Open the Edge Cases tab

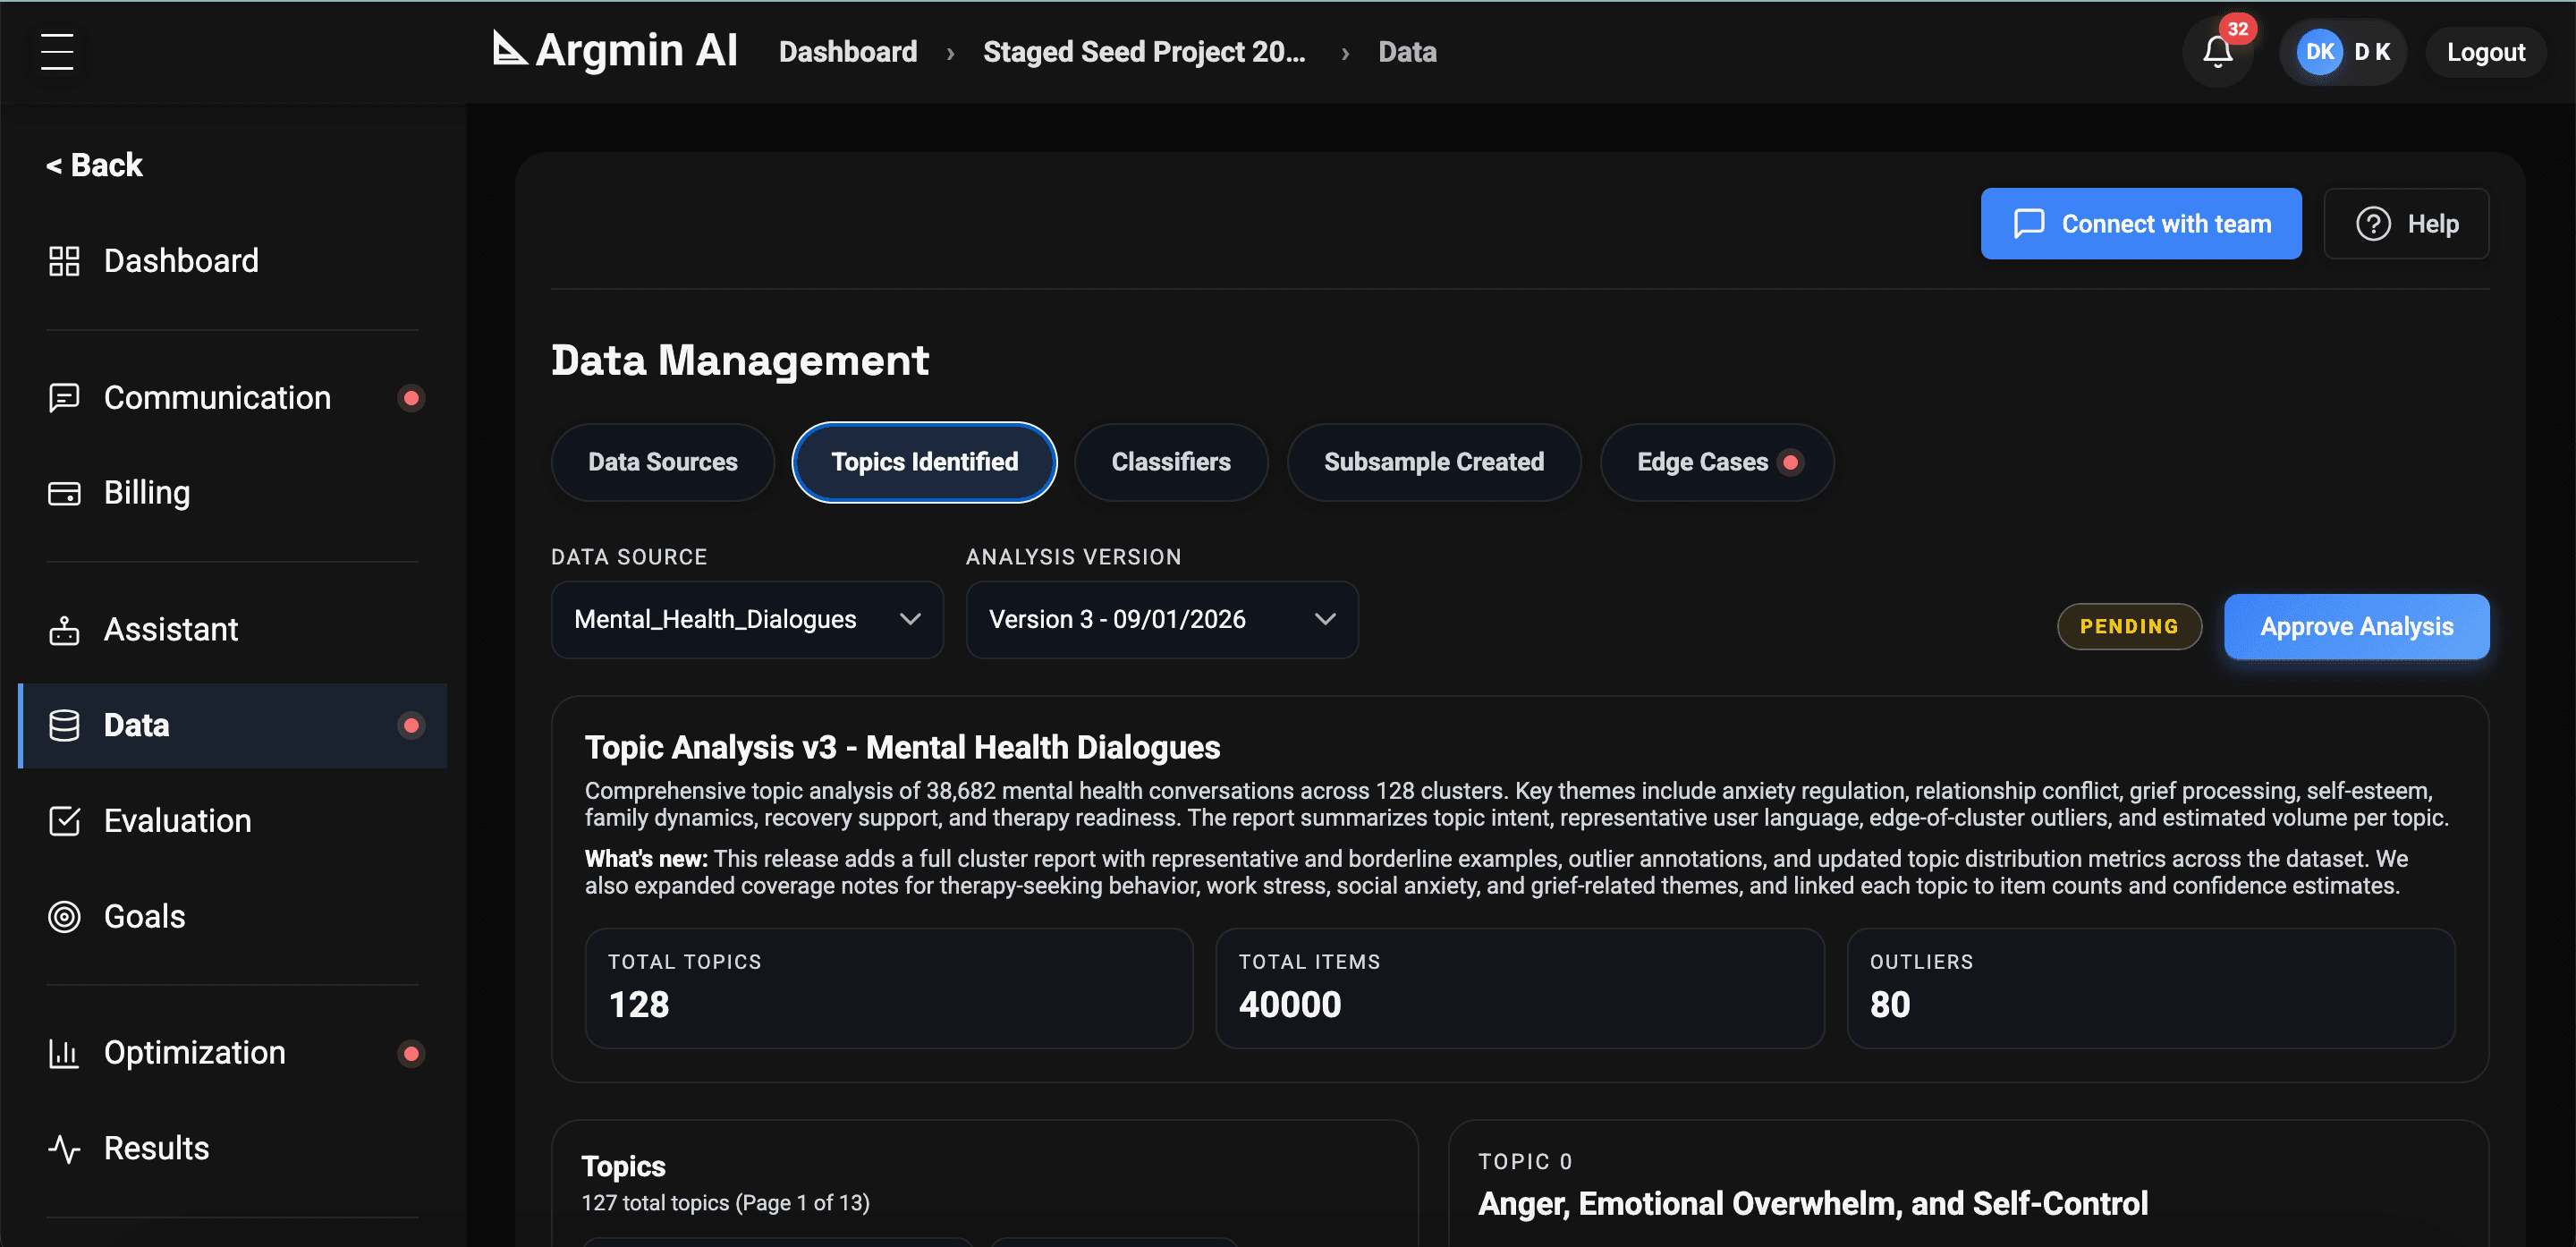1716,462
